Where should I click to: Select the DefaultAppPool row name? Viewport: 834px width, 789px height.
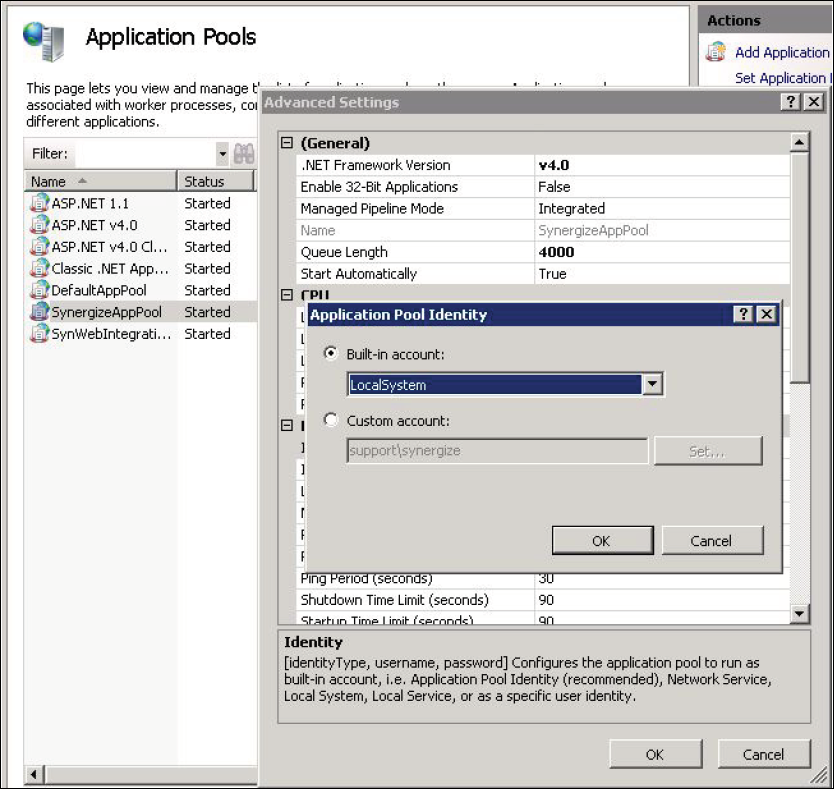[99, 290]
